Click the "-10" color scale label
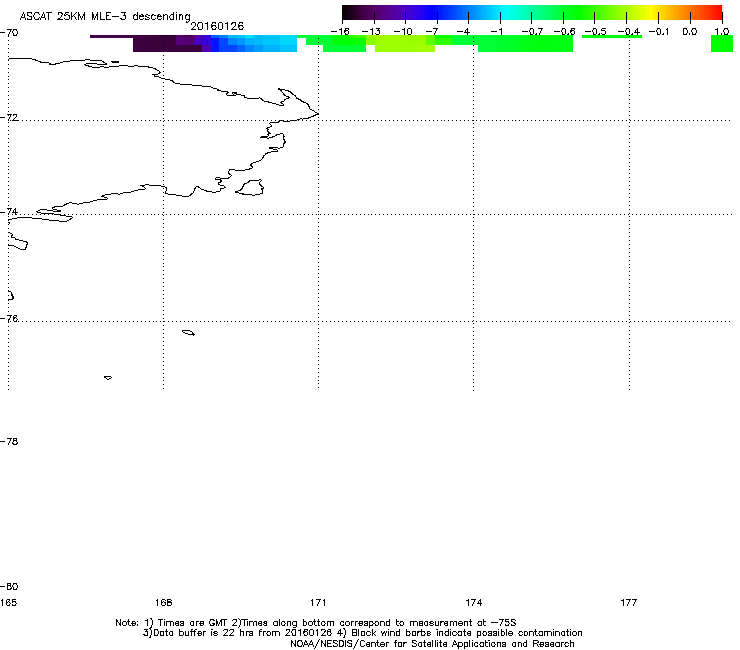Image resolution: width=740 pixels, height=650 pixels. click(x=403, y=32)
